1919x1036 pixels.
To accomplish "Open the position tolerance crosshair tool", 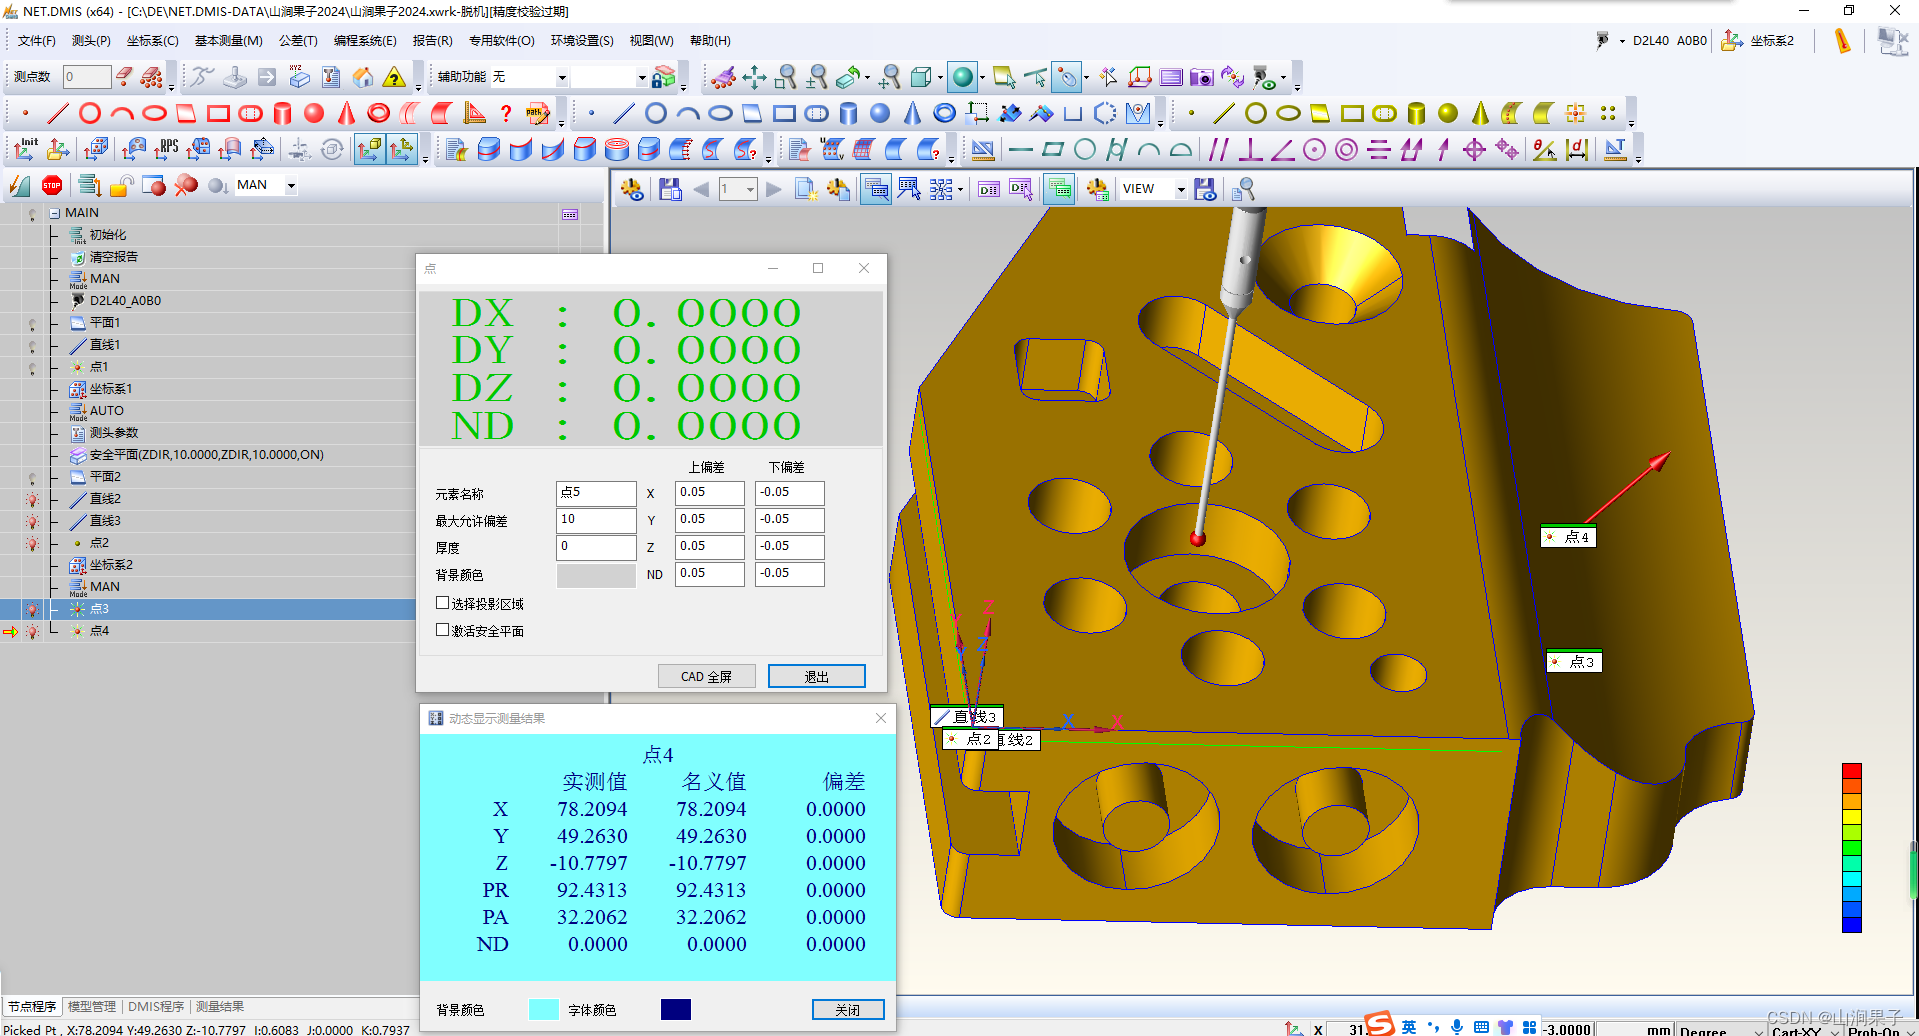I will (1474, 149).
